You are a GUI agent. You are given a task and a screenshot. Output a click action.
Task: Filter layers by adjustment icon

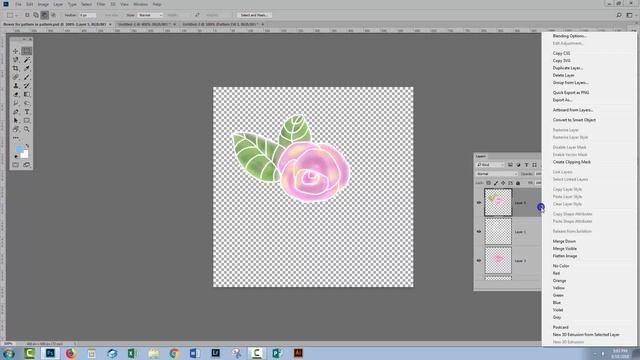(x=518, y=165)
